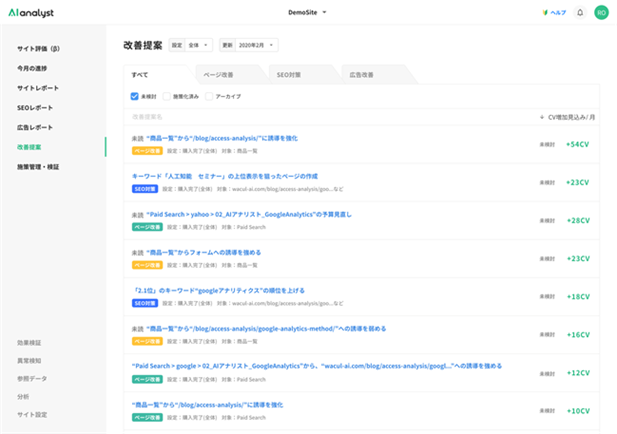Viewport: 617px width, 434px height.
Task: Click the ヘルプ help link
Action: point(558,13)
